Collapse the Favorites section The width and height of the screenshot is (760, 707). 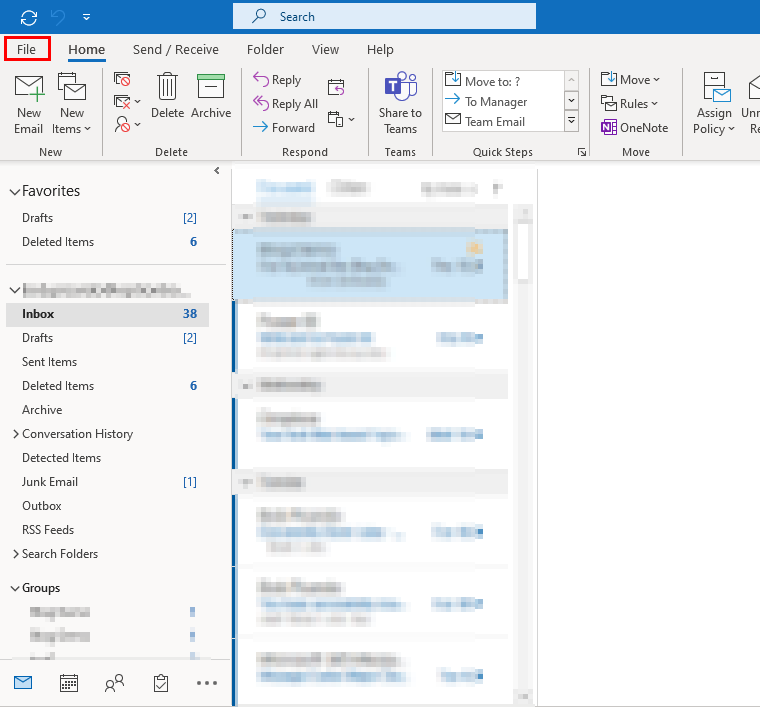coord(15,191)
